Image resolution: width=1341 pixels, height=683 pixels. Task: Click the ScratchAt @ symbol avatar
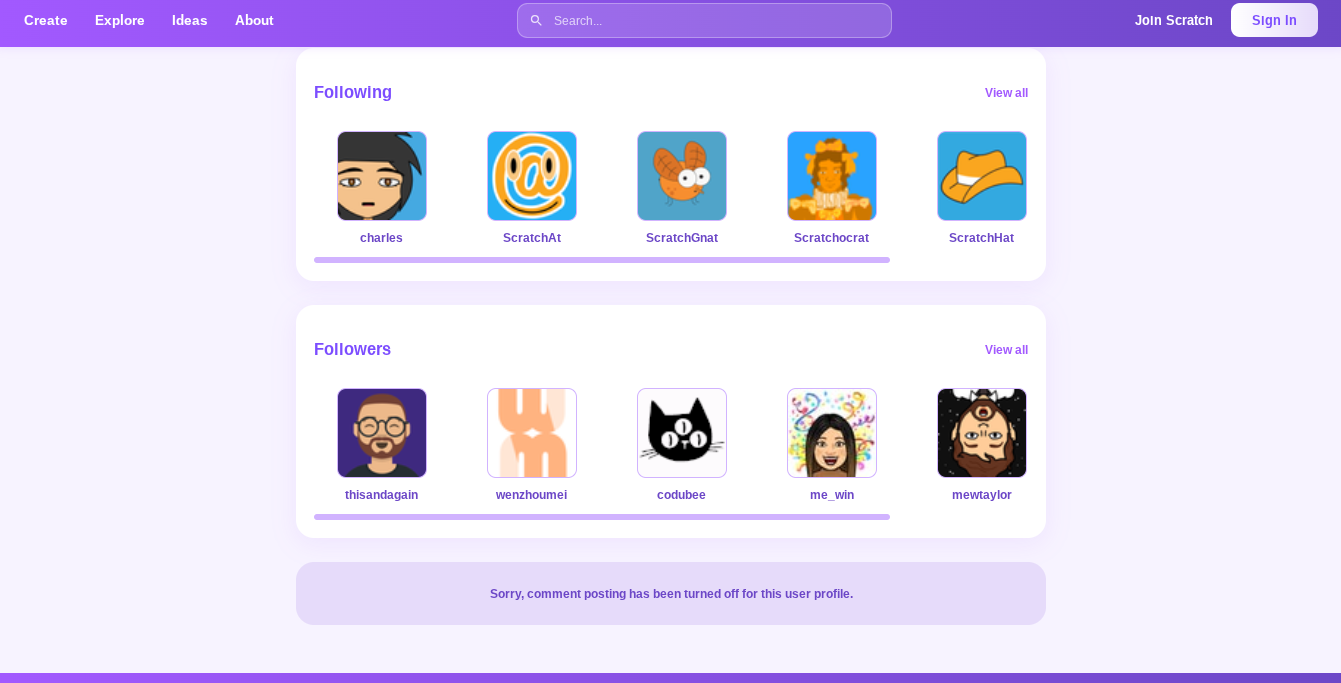click(x=532, y=176)
